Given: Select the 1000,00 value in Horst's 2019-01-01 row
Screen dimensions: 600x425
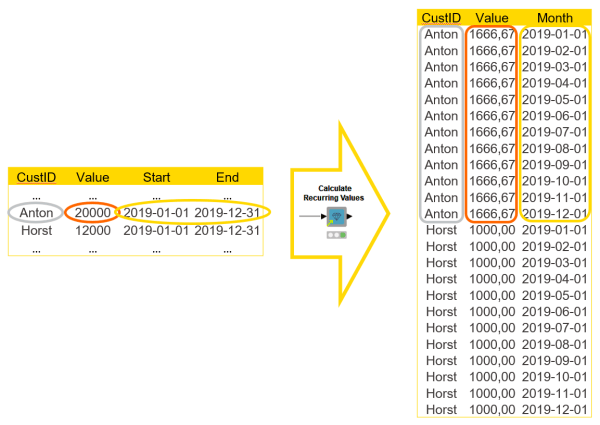Looking at the screenshot, I should (x=492, y=230).
